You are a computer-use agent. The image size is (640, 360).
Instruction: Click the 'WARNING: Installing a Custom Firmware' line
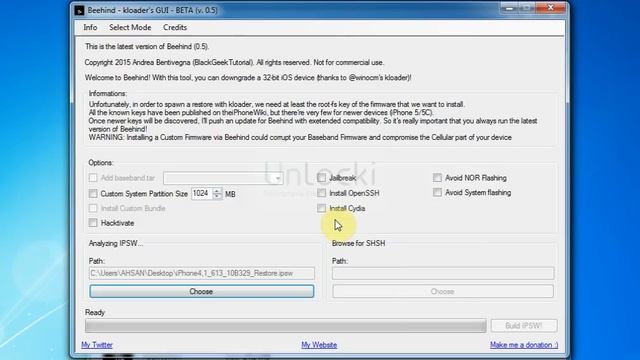tap(300, 138)
